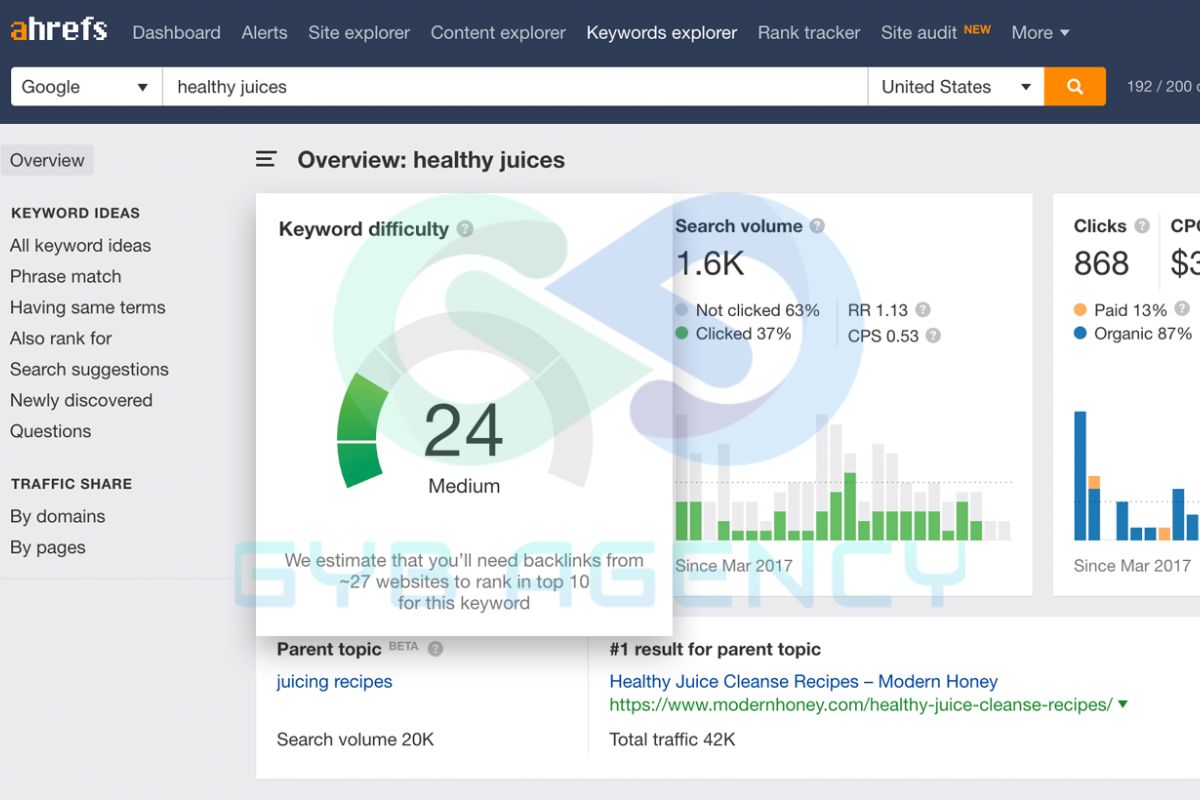Screen dimensions: 1200x800
Task: Click the juicing recipes parent topic link
Action: pyautogui.click(x=334, y=681)
